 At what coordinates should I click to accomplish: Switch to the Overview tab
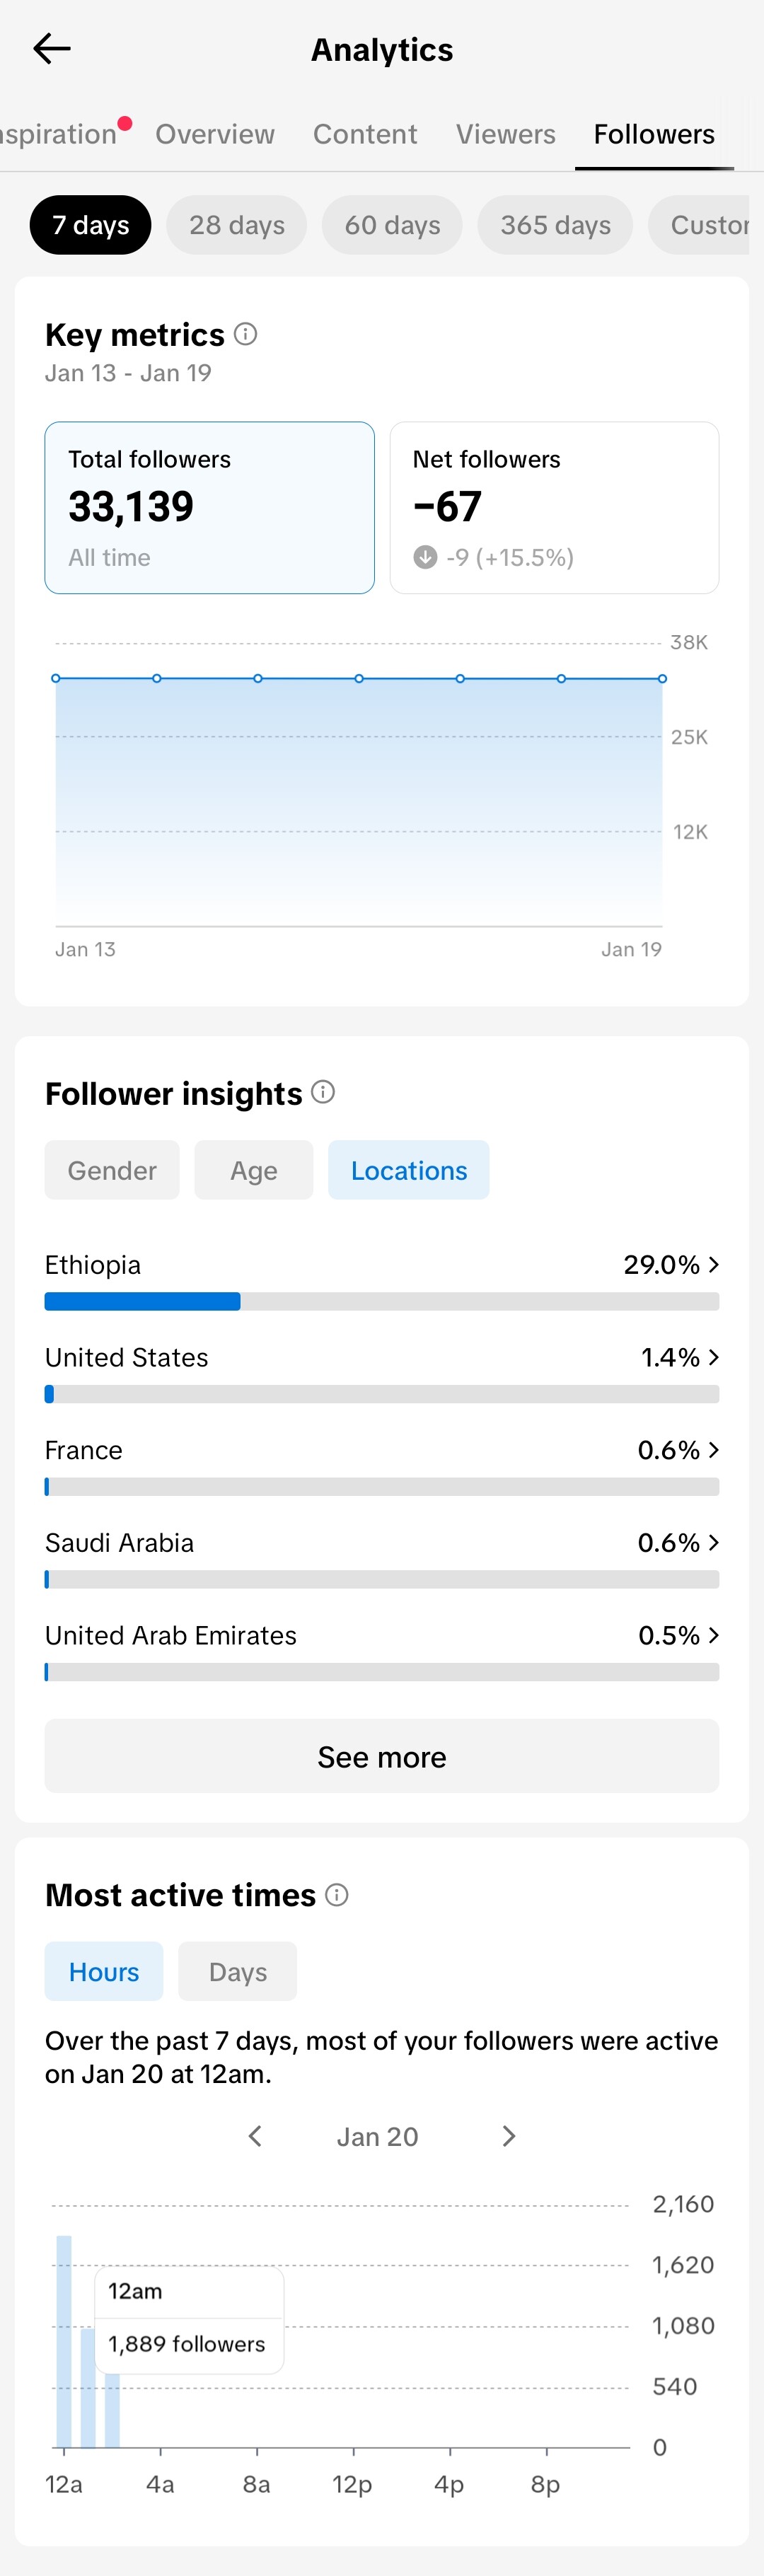click(215, 134)
